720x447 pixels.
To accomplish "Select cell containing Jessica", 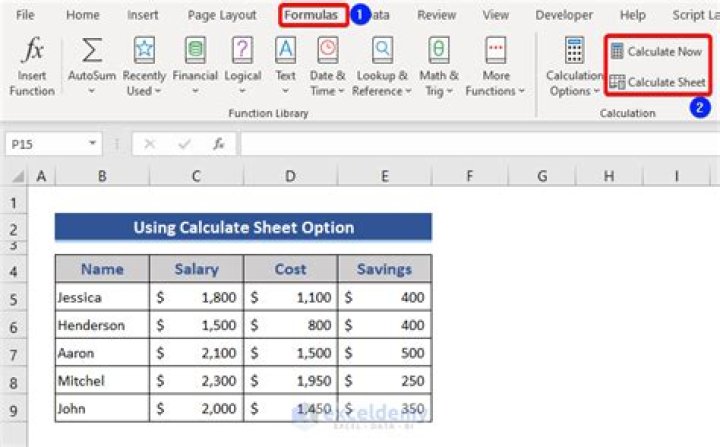I will point(101,298).
